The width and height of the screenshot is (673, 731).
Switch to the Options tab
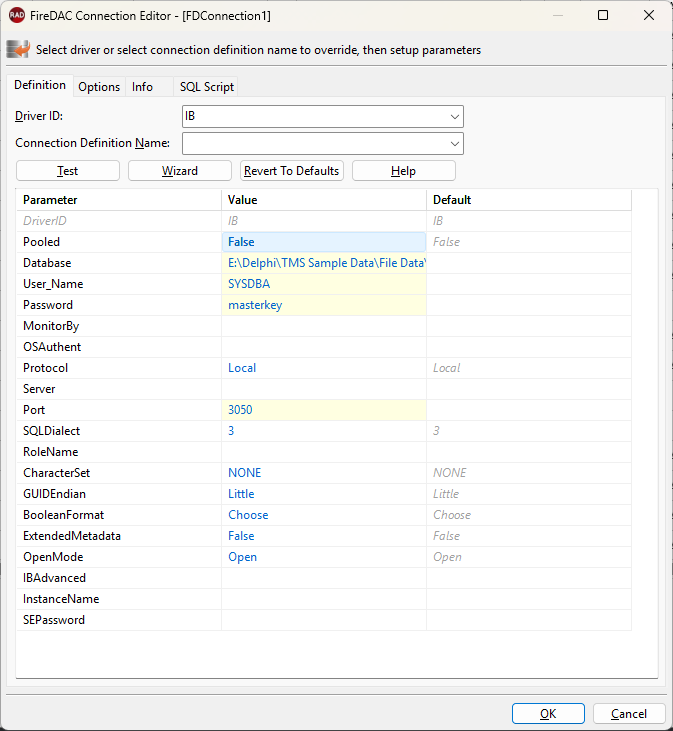tap(99, 87)
